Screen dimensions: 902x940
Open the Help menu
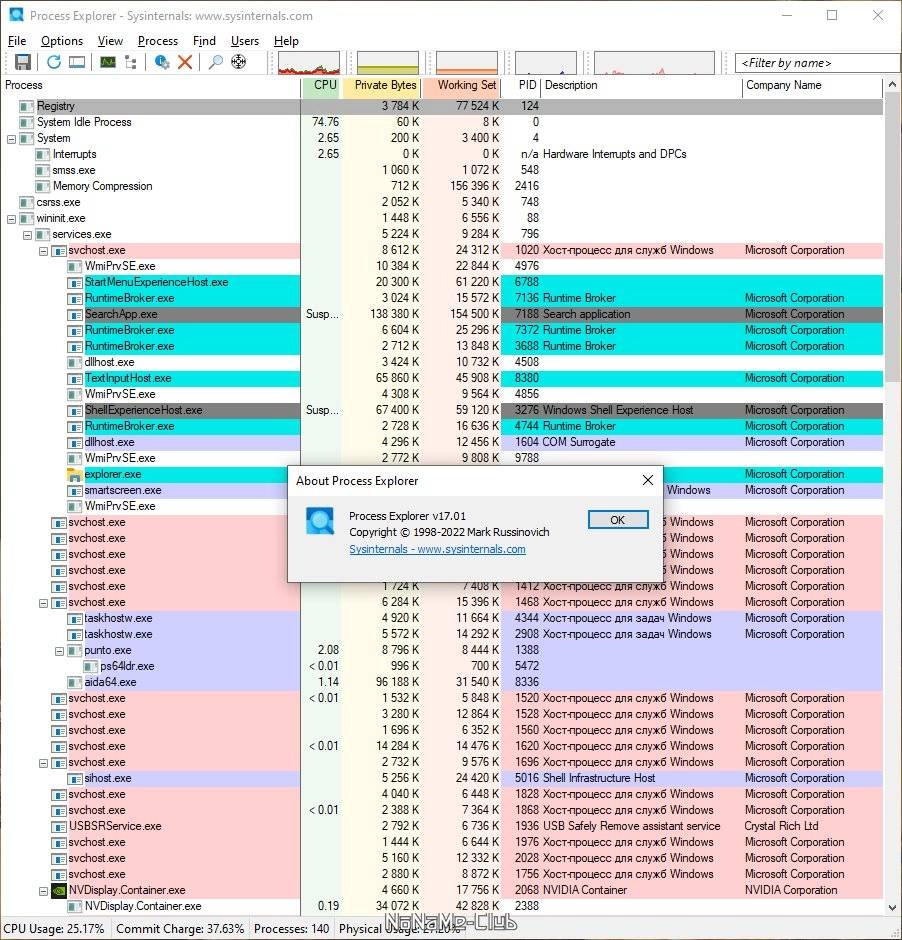click(x=286, y=41)
